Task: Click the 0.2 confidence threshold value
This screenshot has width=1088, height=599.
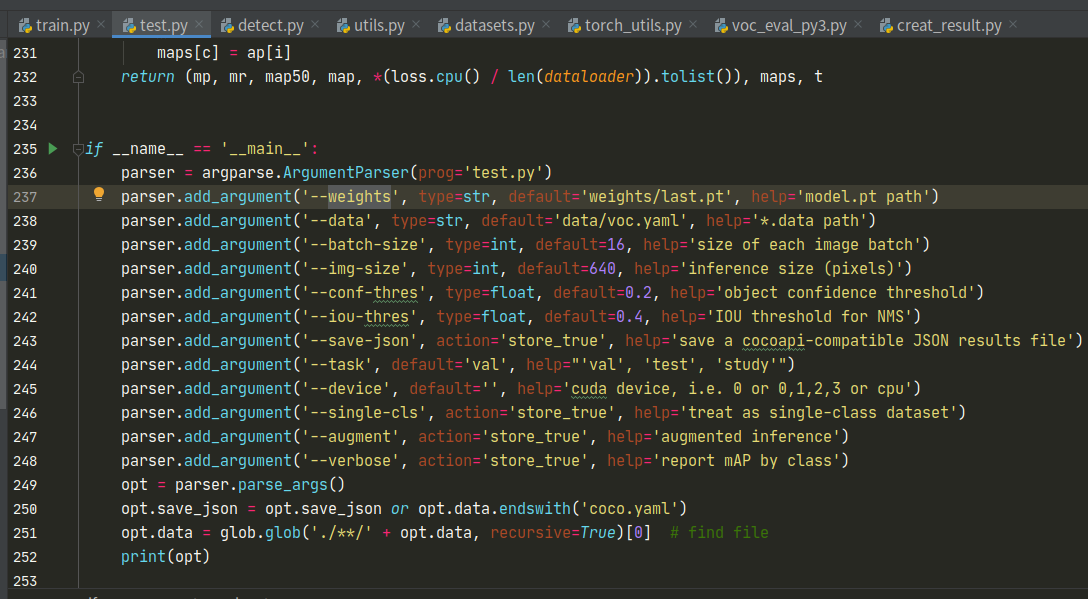Action: [638, 292]
